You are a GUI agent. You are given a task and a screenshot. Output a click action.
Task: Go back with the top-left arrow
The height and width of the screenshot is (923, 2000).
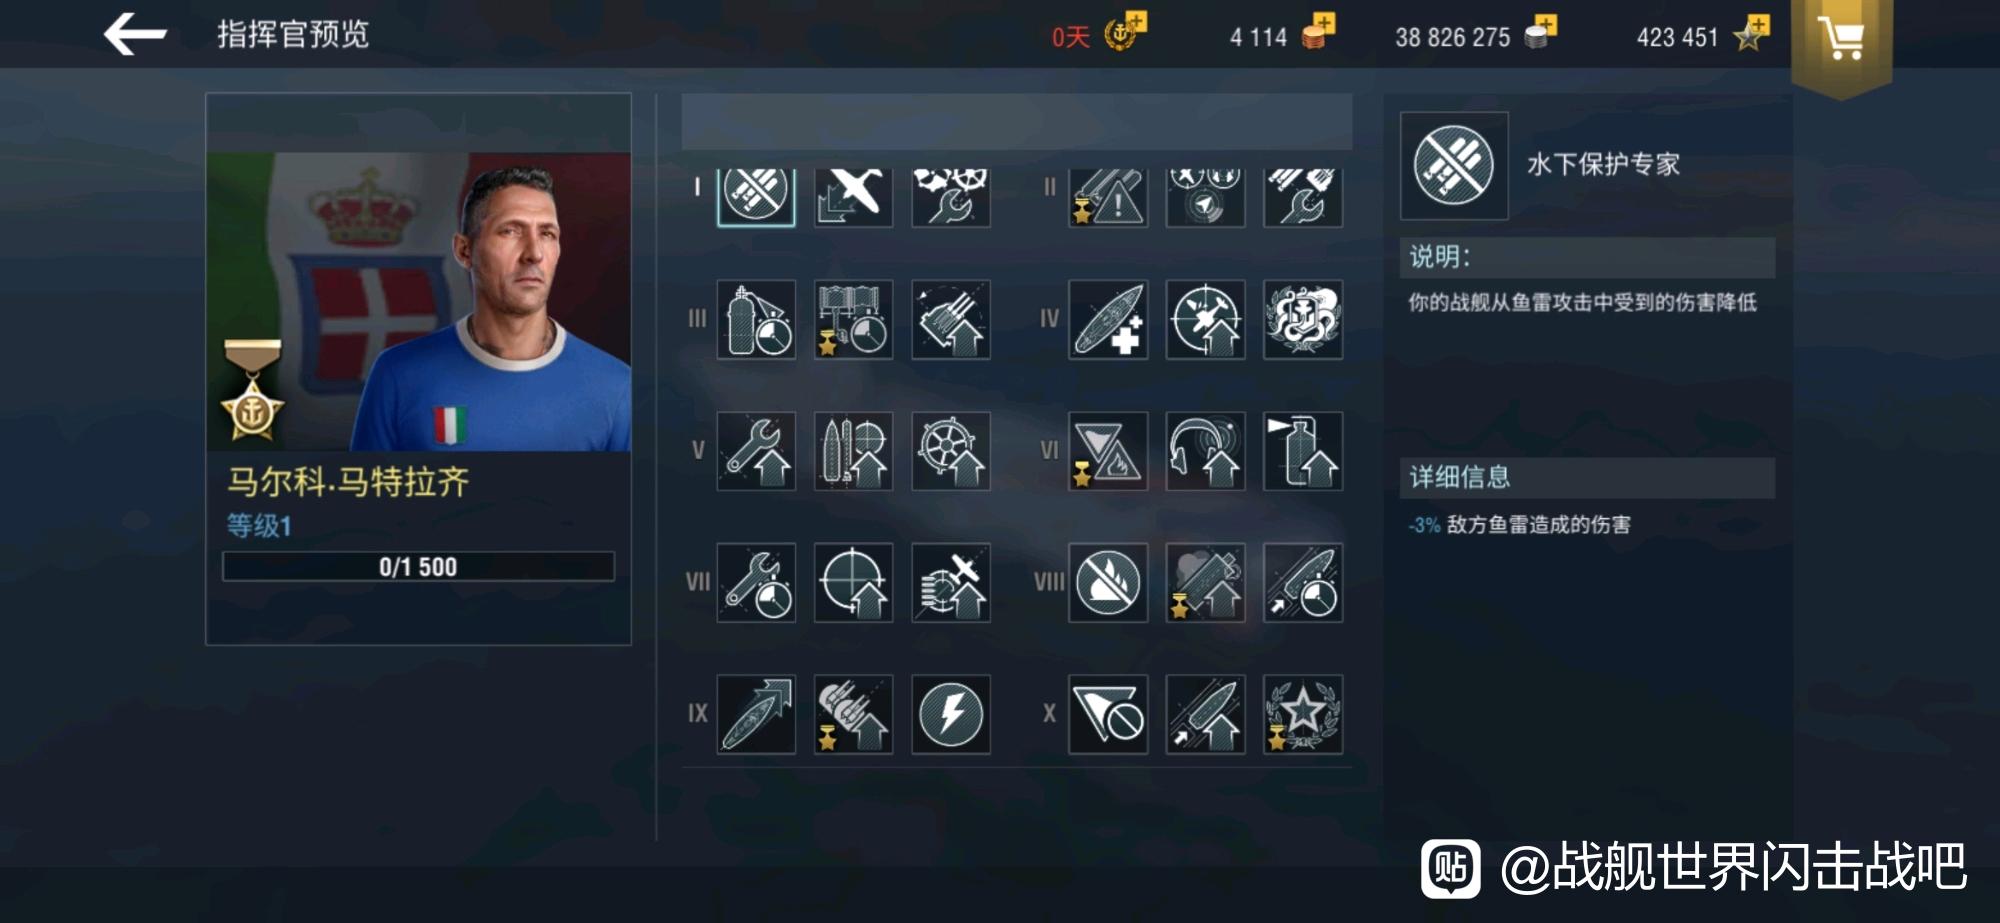click(134, 34)
